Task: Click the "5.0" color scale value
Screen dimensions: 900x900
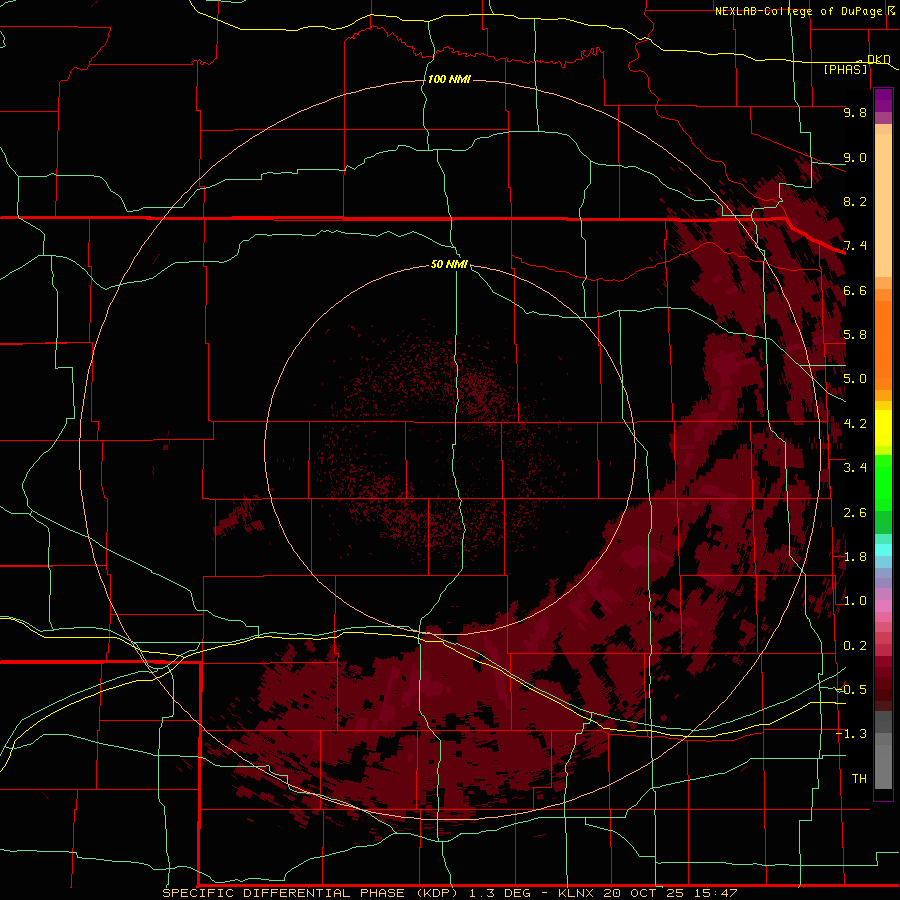Action: [855, 379]
